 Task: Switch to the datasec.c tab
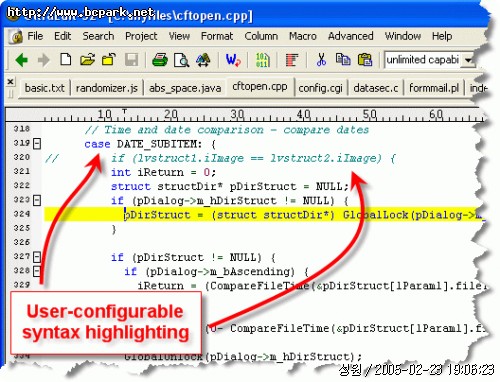(x=376, y=88)
